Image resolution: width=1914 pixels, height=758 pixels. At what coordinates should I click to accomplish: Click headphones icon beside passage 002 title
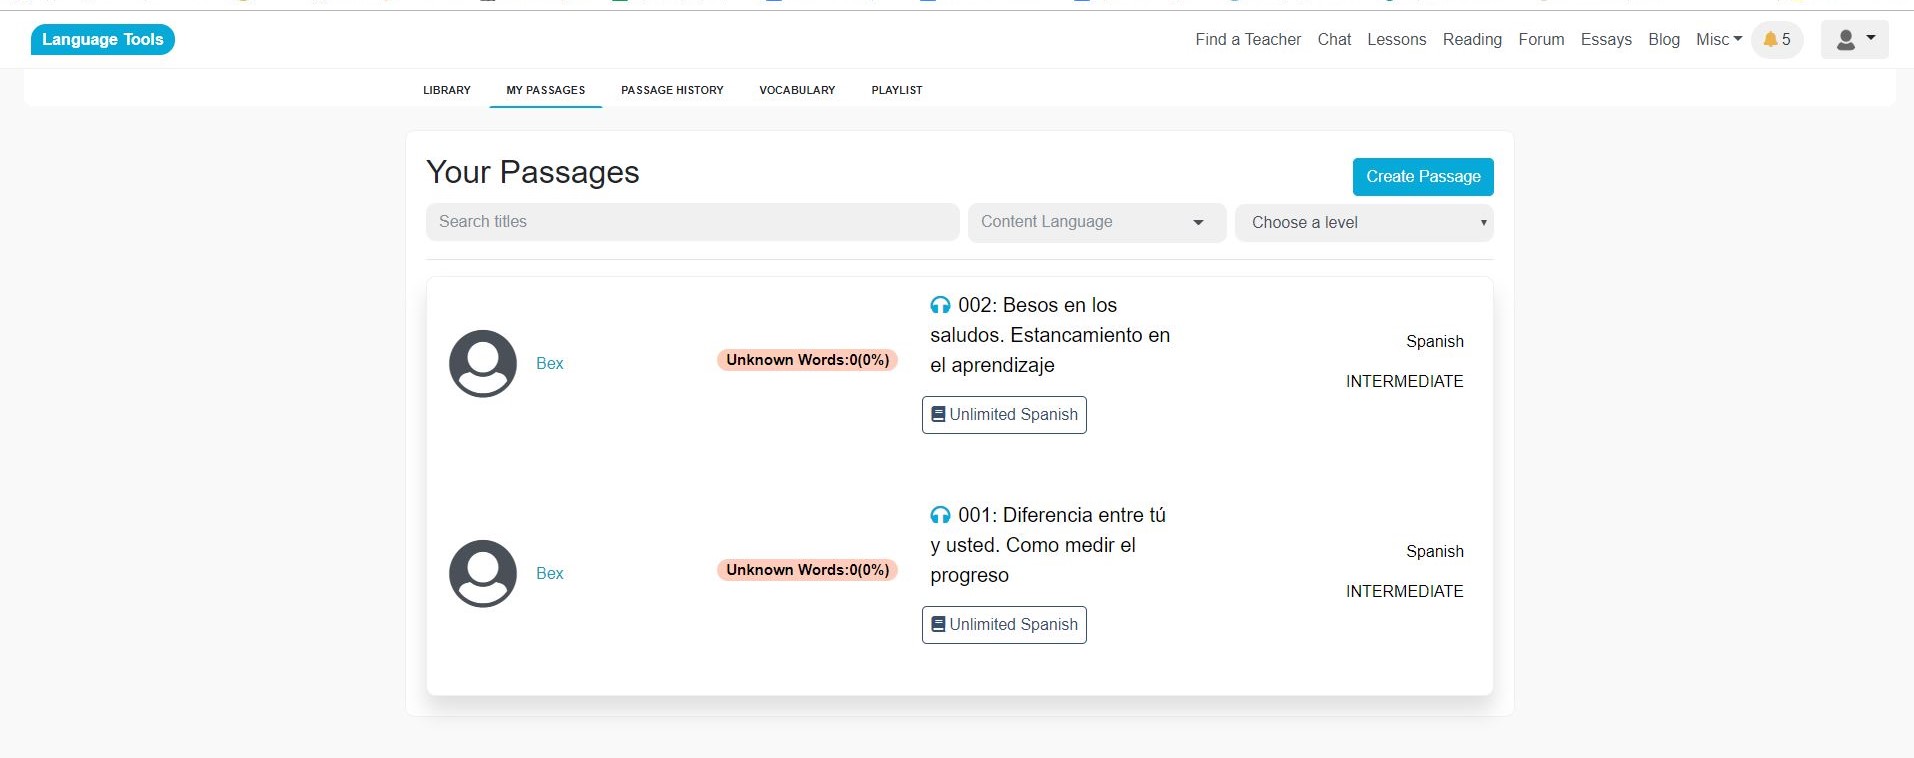(x=940, y=306)
